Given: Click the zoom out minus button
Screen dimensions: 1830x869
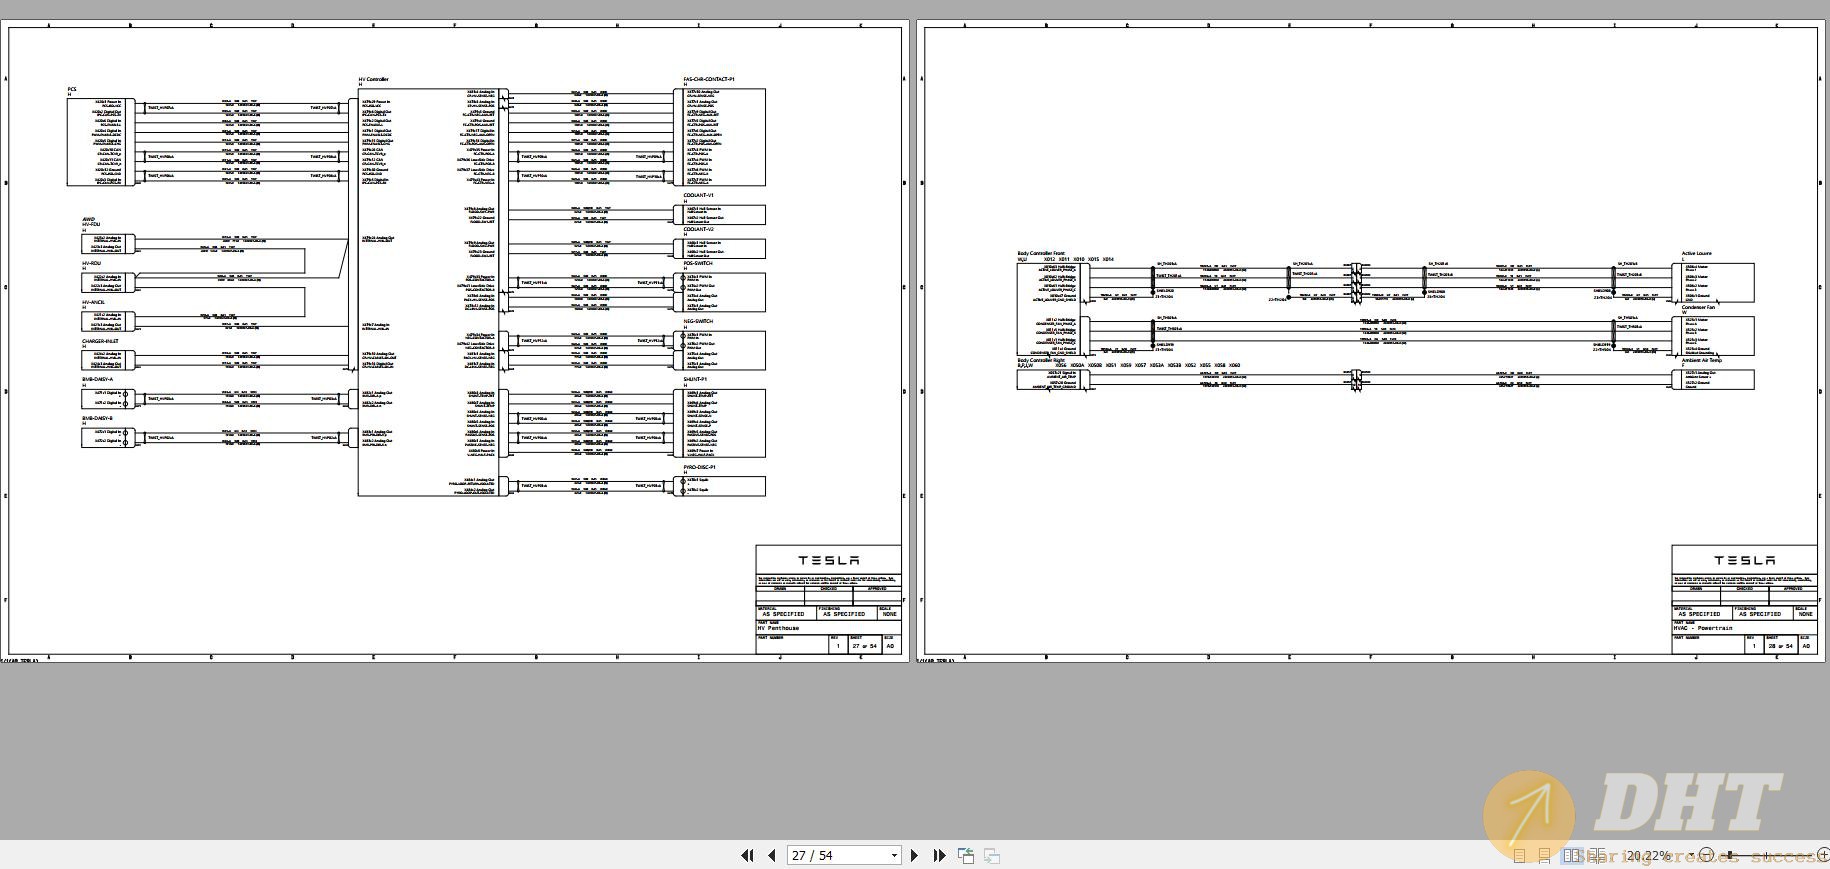Looking at the screenshot, I should [x=1707, y=855].
